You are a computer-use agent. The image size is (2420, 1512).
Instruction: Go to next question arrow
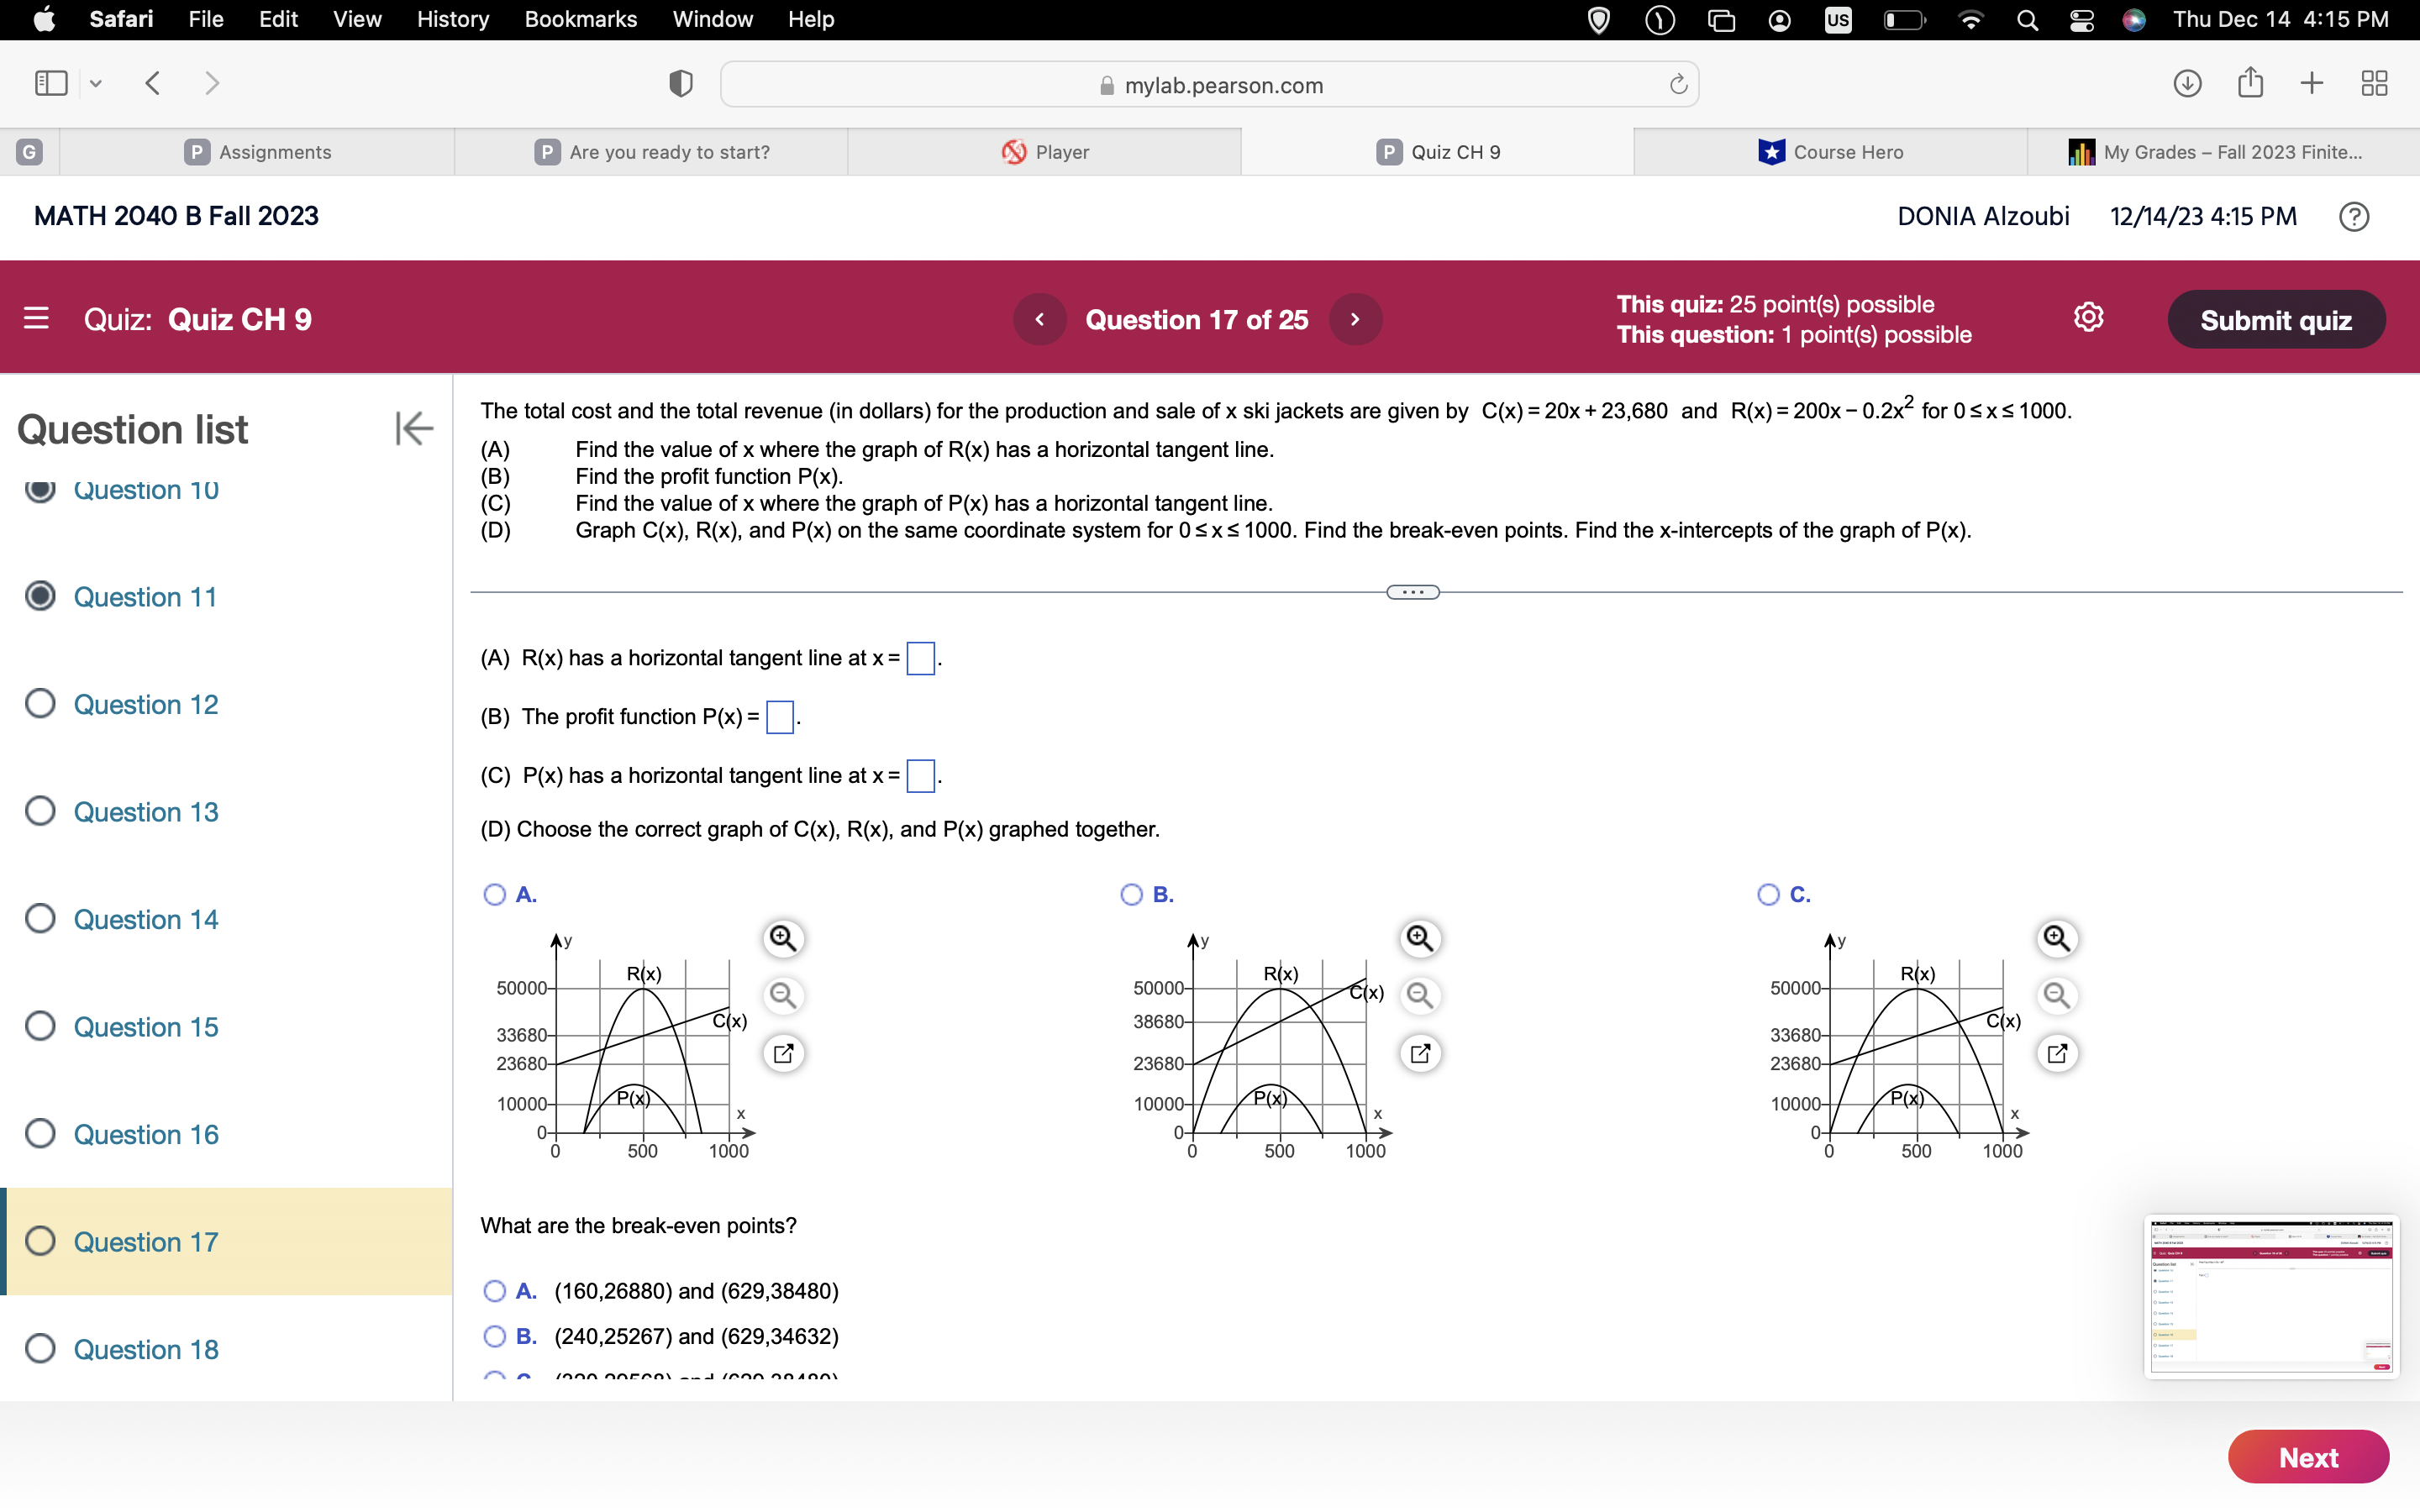pyautogui.click(x=1355, y=319)
